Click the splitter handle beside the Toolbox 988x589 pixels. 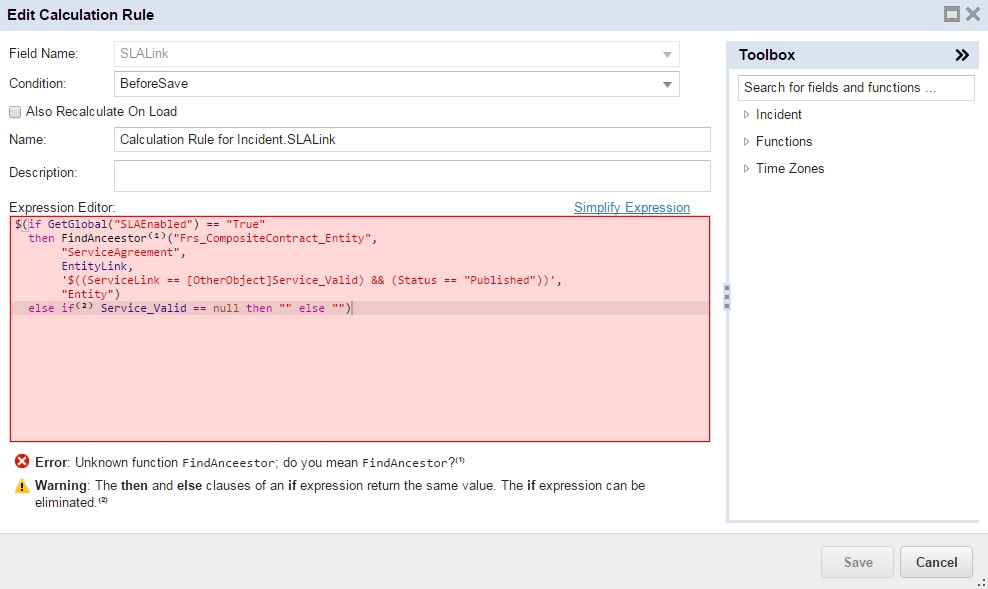[x=726, y=298]
